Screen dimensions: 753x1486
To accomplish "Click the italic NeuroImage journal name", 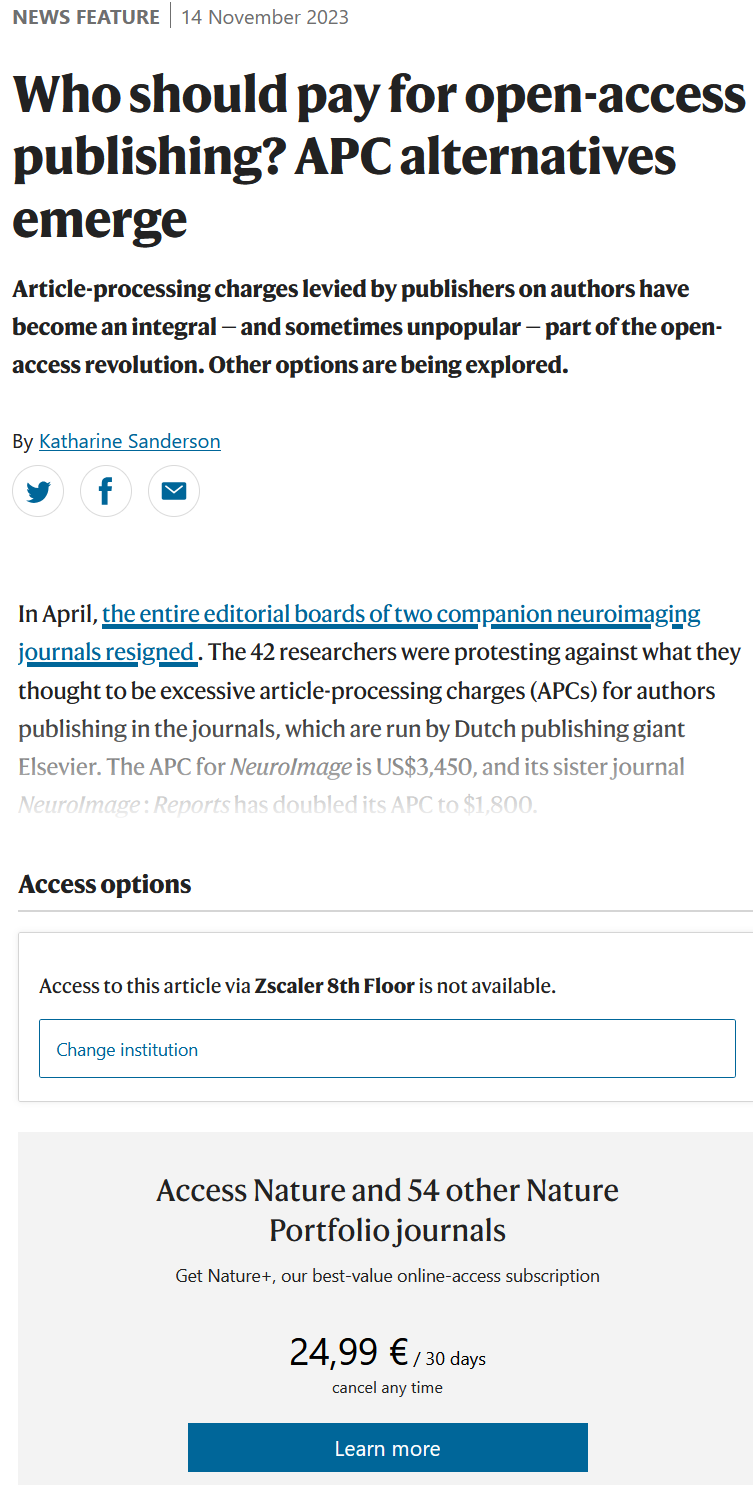I will pyautogui.click(x=291, y=768).
